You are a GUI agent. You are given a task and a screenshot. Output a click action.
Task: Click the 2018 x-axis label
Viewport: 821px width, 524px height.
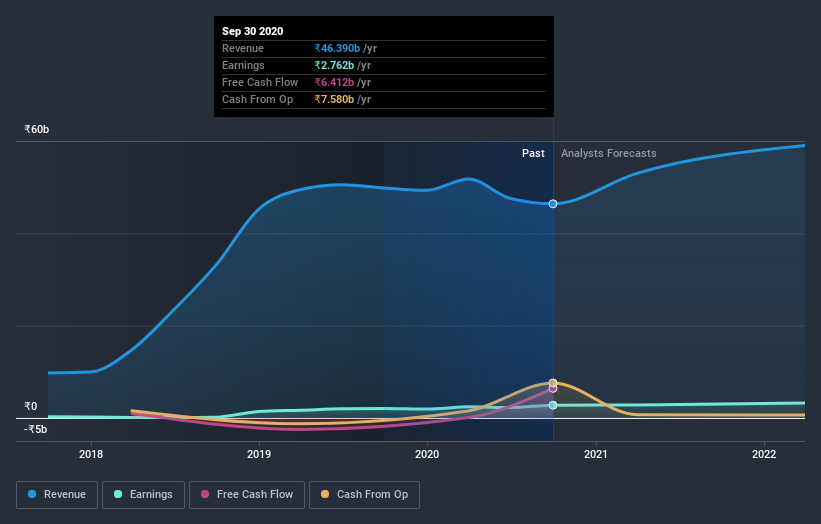pos(91,454)
